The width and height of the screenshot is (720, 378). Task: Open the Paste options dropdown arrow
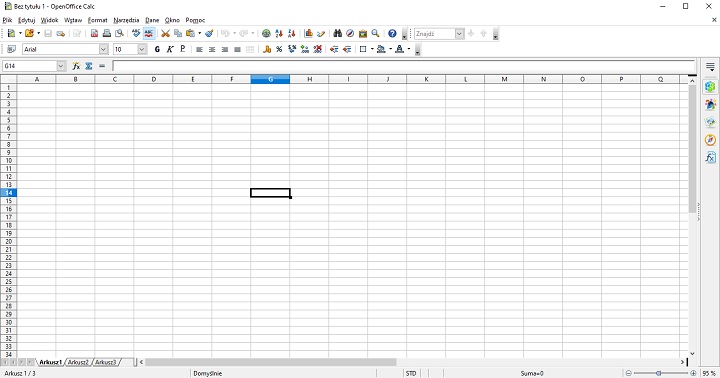199,34
